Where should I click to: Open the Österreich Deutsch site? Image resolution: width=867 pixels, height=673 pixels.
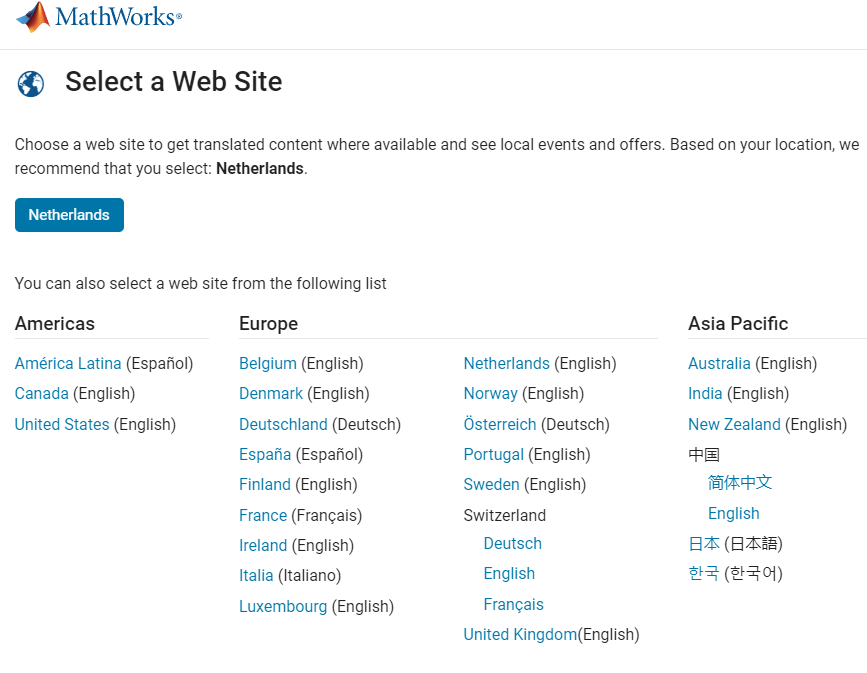tap(499, 424)
